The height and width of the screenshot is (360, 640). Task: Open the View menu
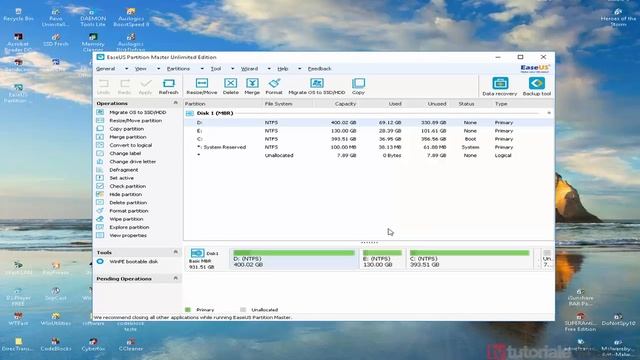[x=140, y=69]
